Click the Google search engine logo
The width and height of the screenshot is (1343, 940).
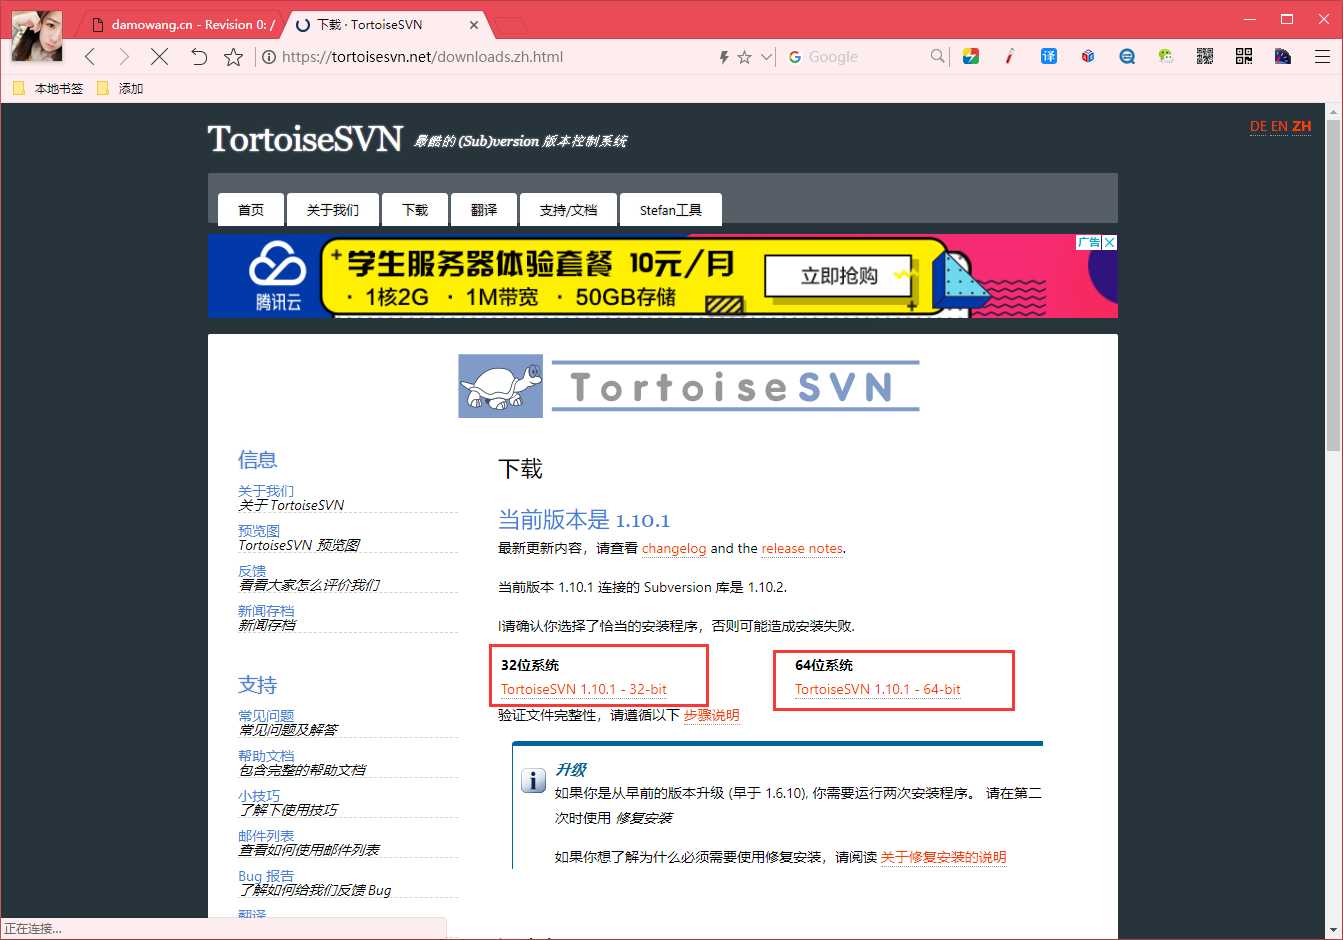[x=795, y=57]
